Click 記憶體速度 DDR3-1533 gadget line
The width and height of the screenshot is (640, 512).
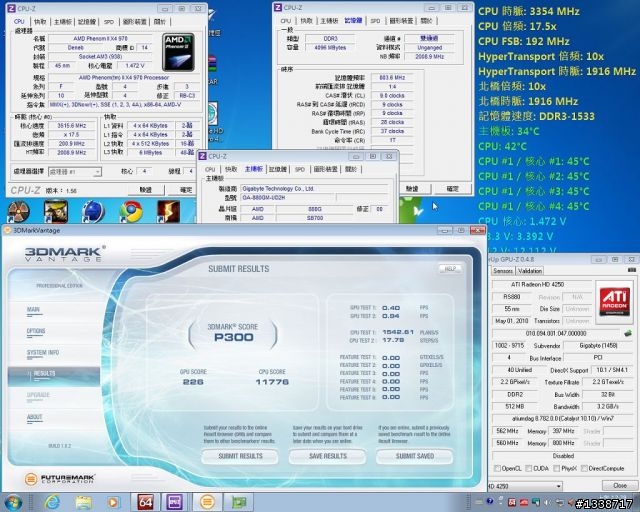coord(536,116)
